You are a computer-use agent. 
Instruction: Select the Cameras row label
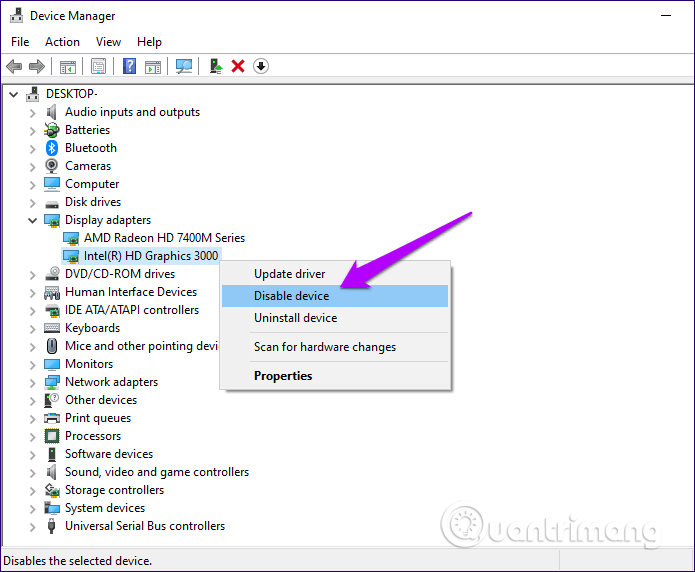pyautogui.click(x=88, y=166)
